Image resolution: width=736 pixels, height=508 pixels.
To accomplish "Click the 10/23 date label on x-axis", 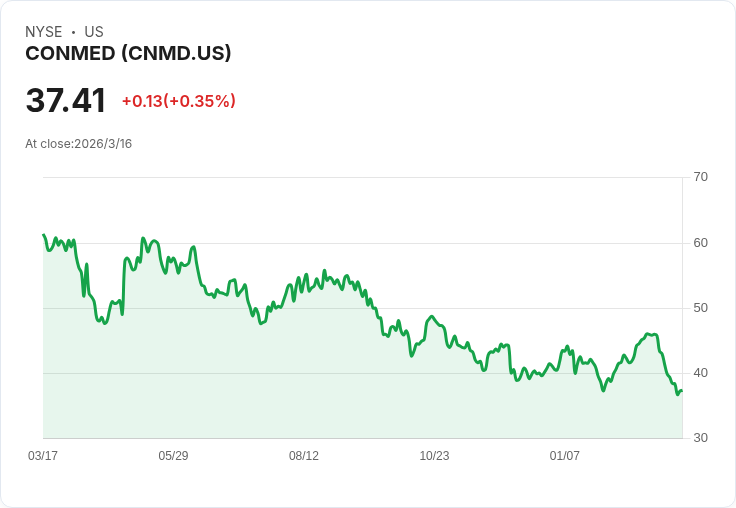I will point(434,456).
